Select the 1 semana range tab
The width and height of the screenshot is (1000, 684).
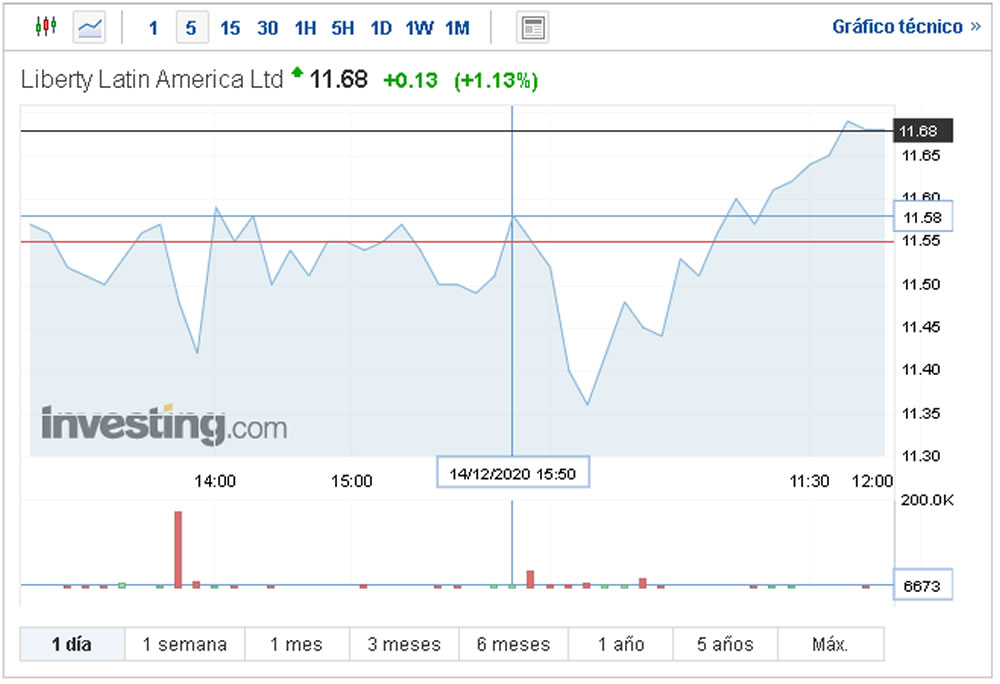185,644
